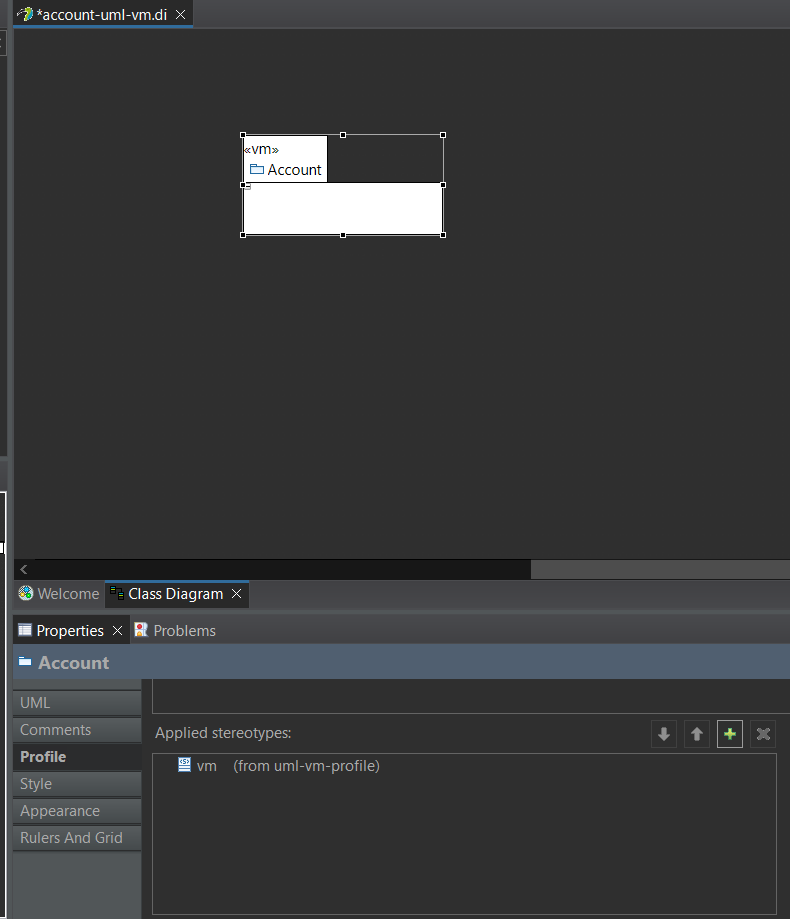The width and height of the screenshot is (790, 919).
Task: Move the selected stereotype down with the arrow
Action: point(663,734)
